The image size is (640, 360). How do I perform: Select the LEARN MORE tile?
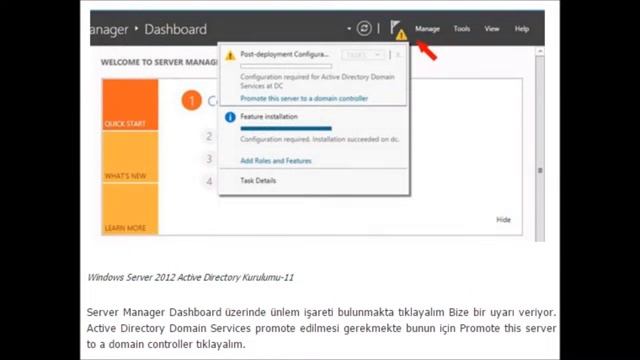pos(130,209)
